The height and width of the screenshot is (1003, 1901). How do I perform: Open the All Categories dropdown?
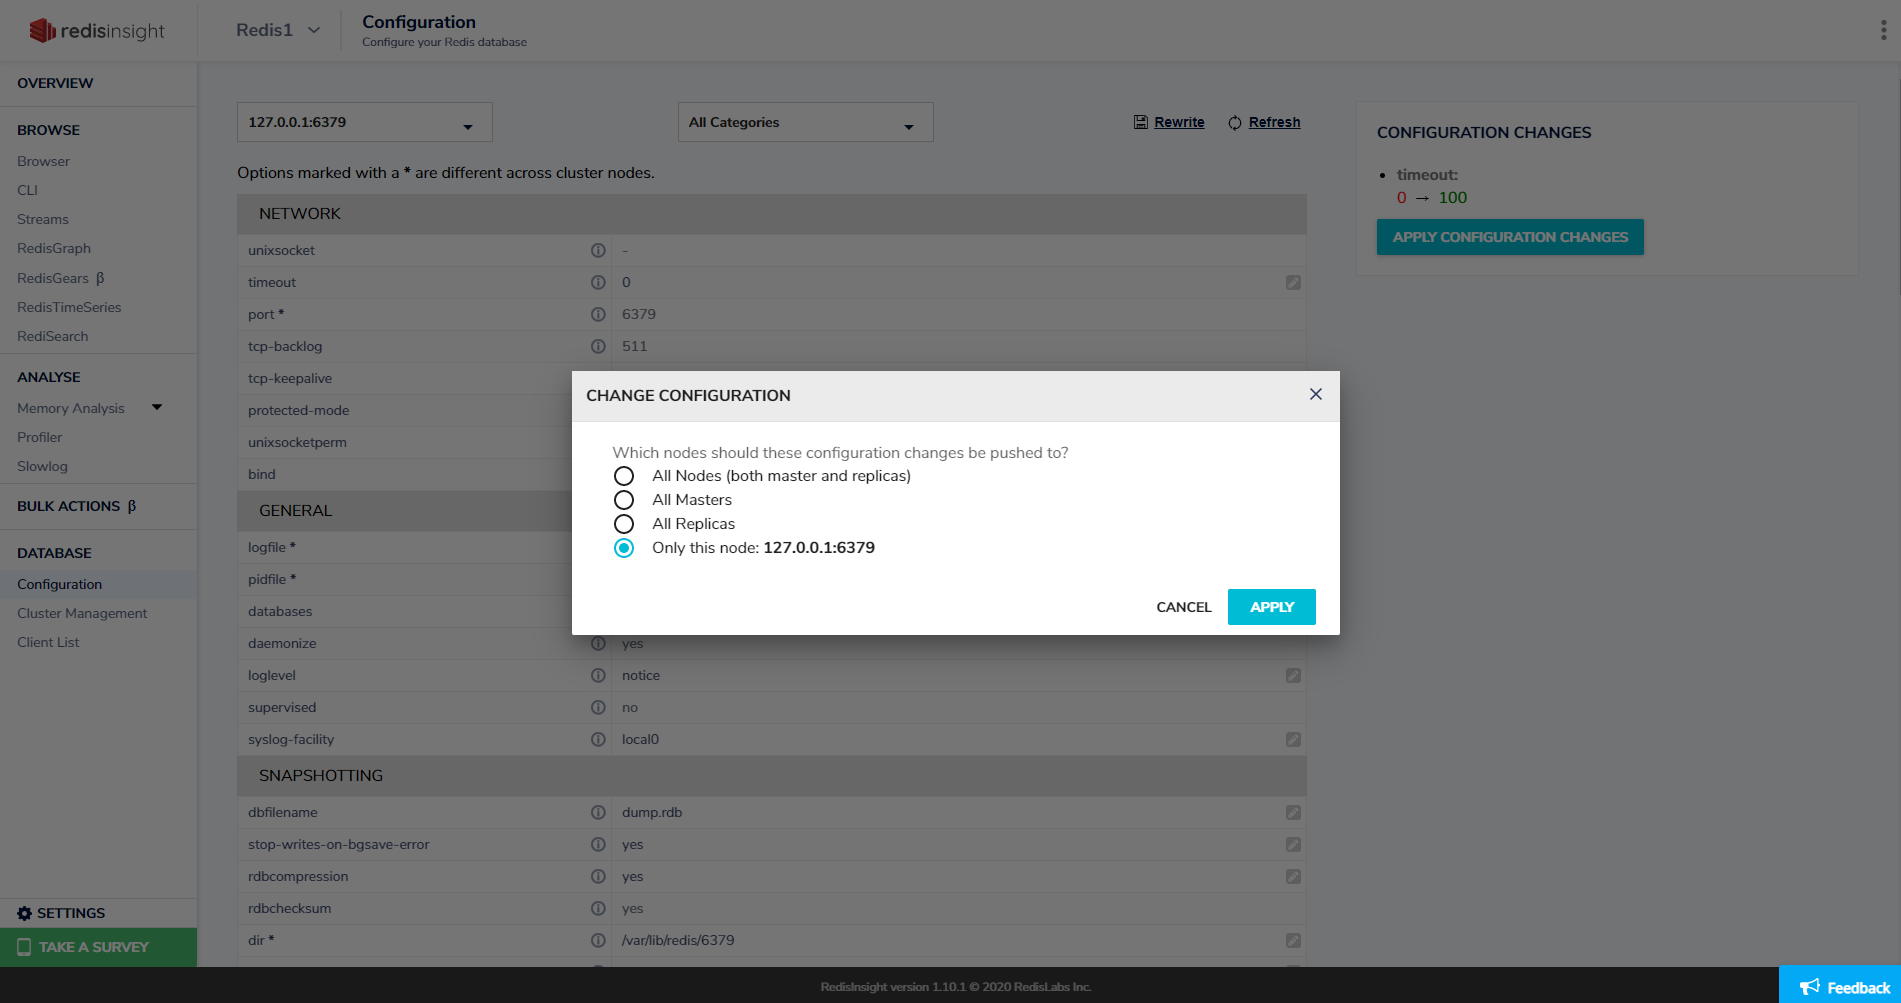tap(806, 122)
